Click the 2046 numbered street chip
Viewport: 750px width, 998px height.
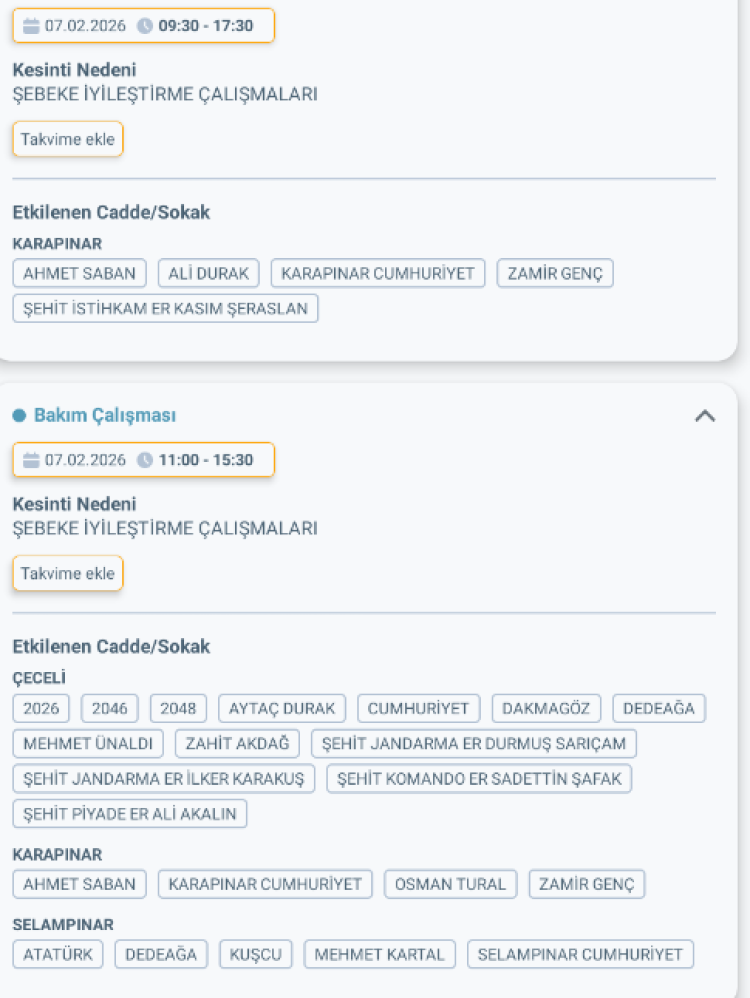108,708
